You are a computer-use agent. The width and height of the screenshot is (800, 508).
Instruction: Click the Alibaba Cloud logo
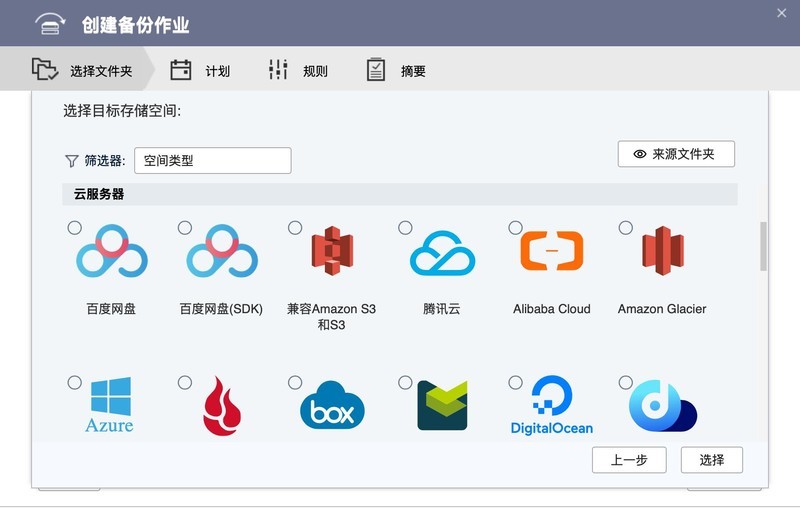pyautogui.click(x=552, y=250)
